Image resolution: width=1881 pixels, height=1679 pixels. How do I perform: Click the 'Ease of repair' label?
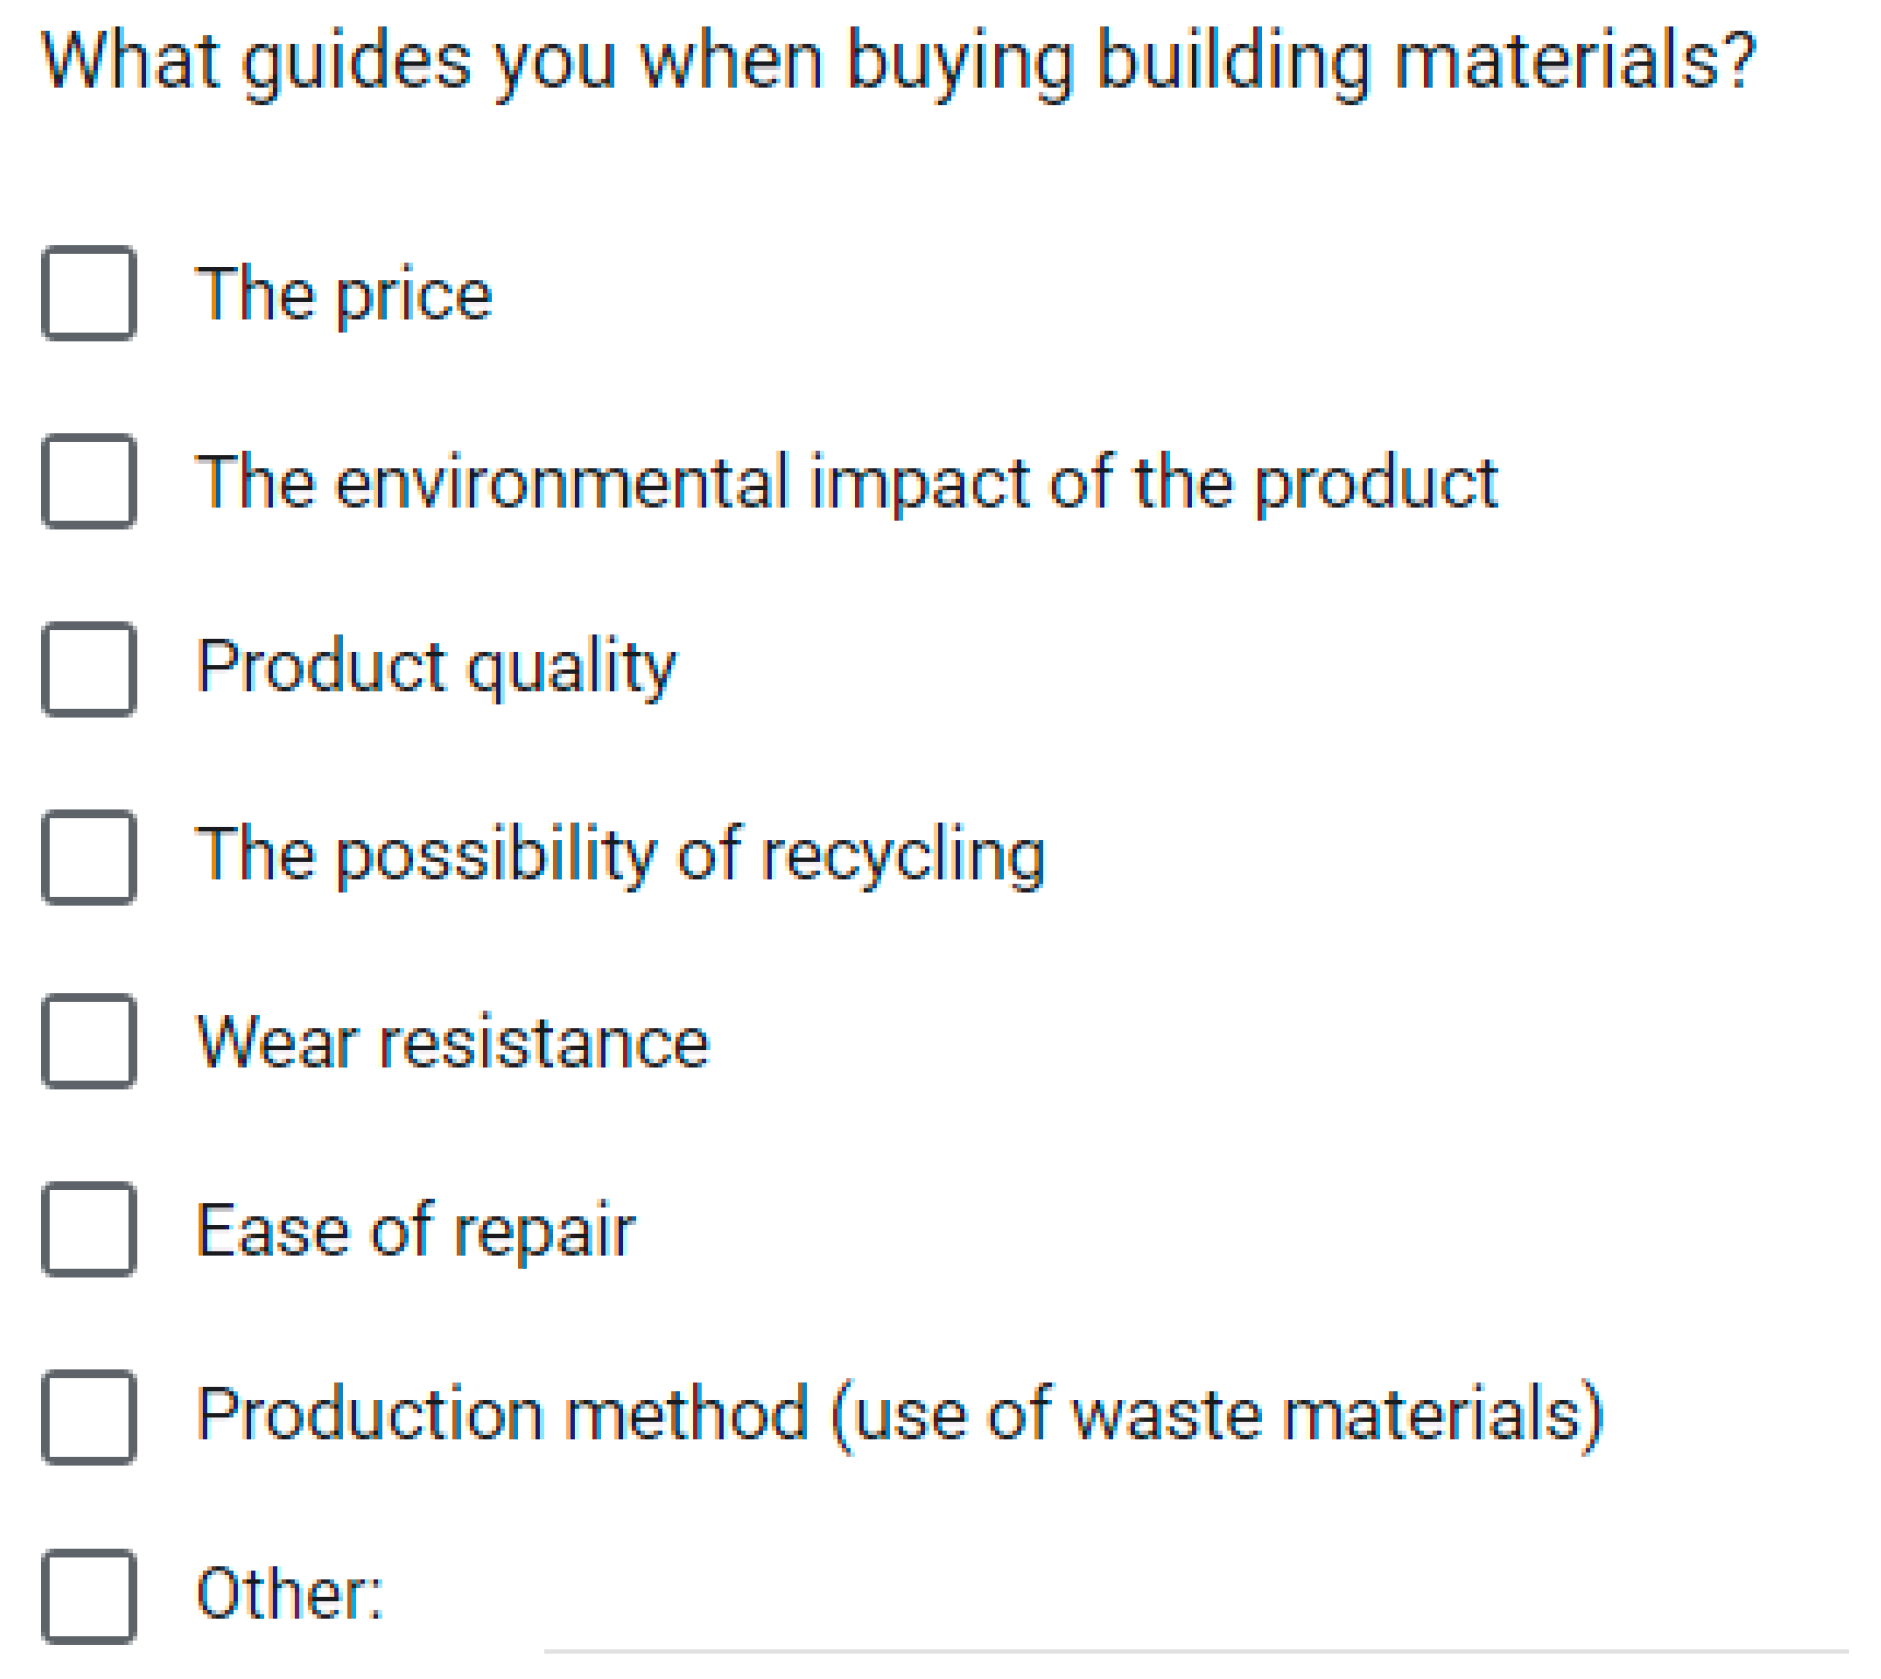click(x=415, y=1230)
